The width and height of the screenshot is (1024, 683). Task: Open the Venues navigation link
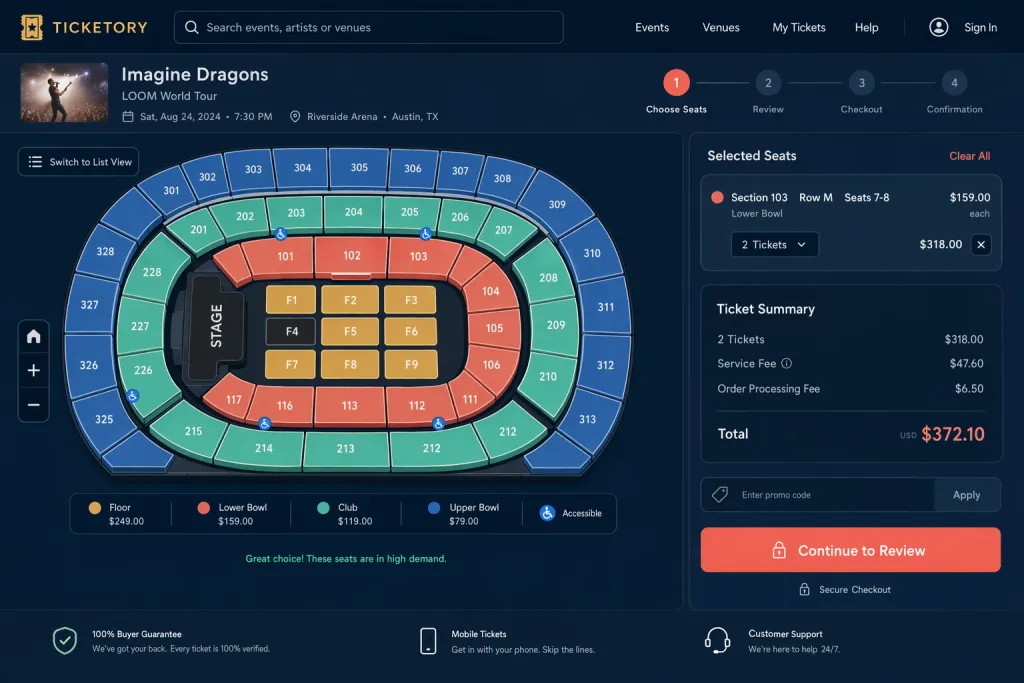pyautogui.click(x=721, y=27)
